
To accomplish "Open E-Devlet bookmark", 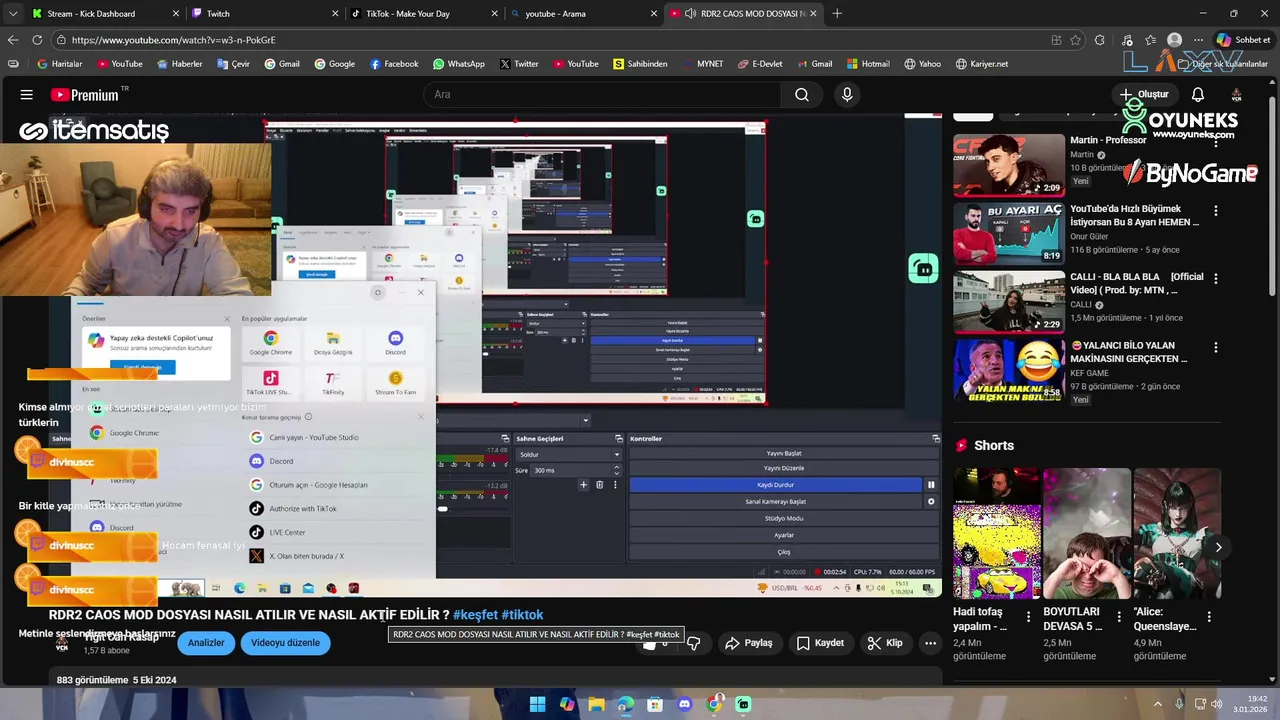I will pyautogui.click(x=760, y=64).
